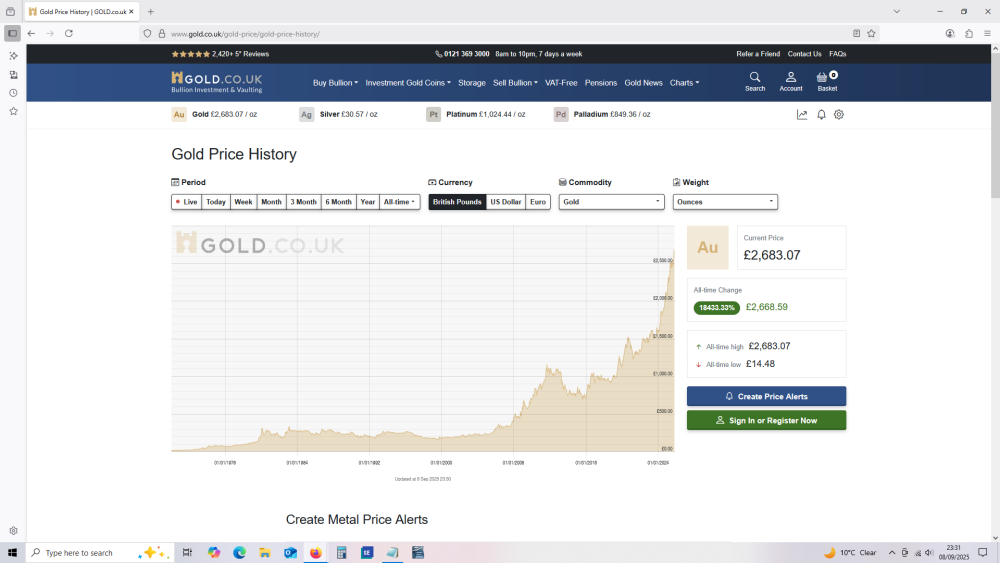Open File Explorer from taskbar
The height and width of the screenshot is (563, 1000).
pyautogui.click(x=265, y=553)
